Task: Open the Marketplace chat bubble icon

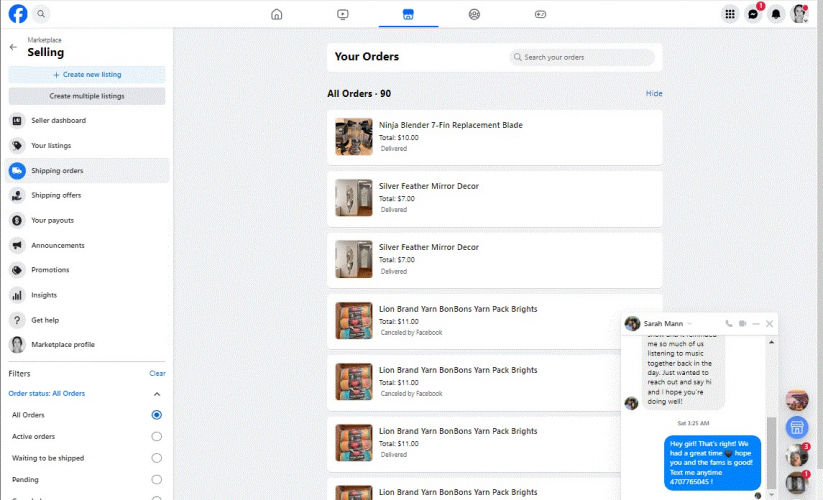Action: (797, 427)
